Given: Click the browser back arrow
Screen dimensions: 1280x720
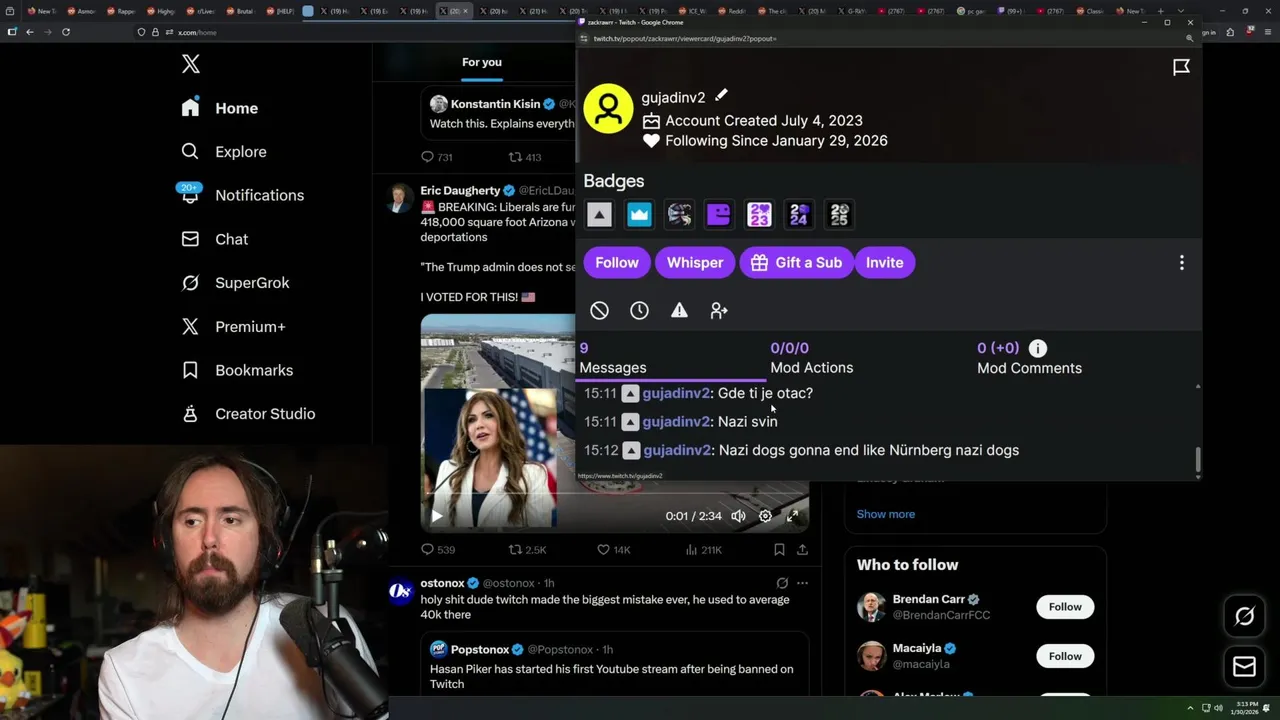Looking at the screenshot, I should (30, 32).
